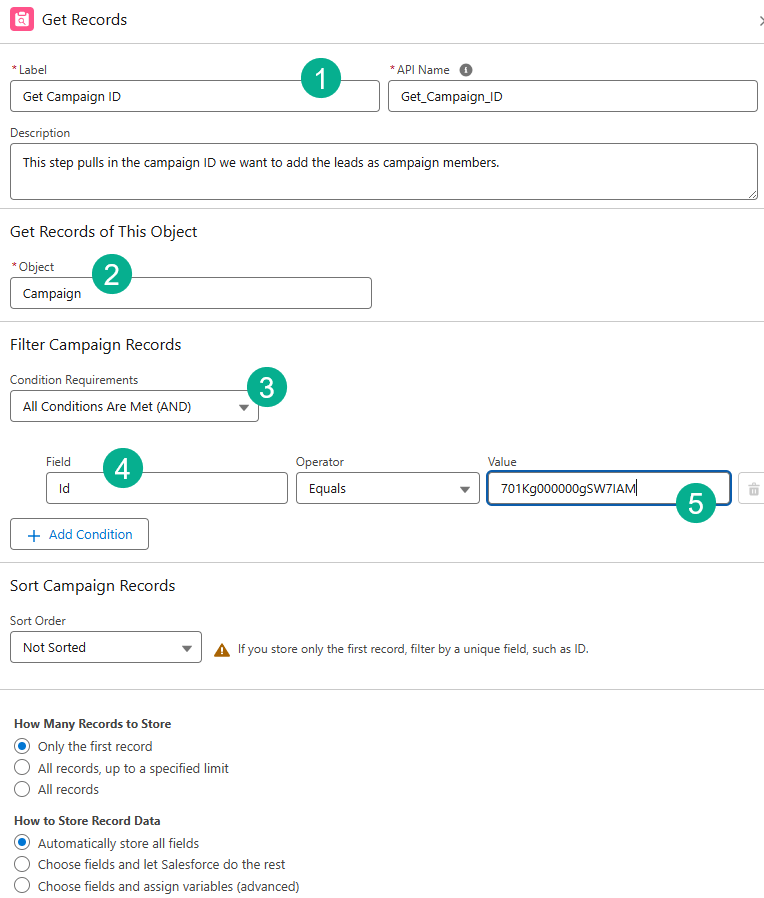Click the sort warning triangle icon
764x898 pixels.
point(222,649)
